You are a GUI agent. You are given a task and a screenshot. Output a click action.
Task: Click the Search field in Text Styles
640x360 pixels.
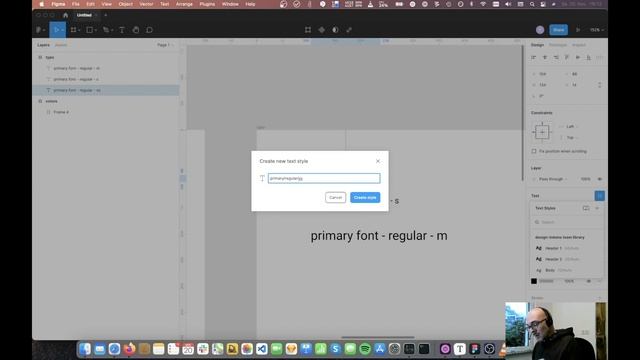pyautogui.click(x=567, y=222)
